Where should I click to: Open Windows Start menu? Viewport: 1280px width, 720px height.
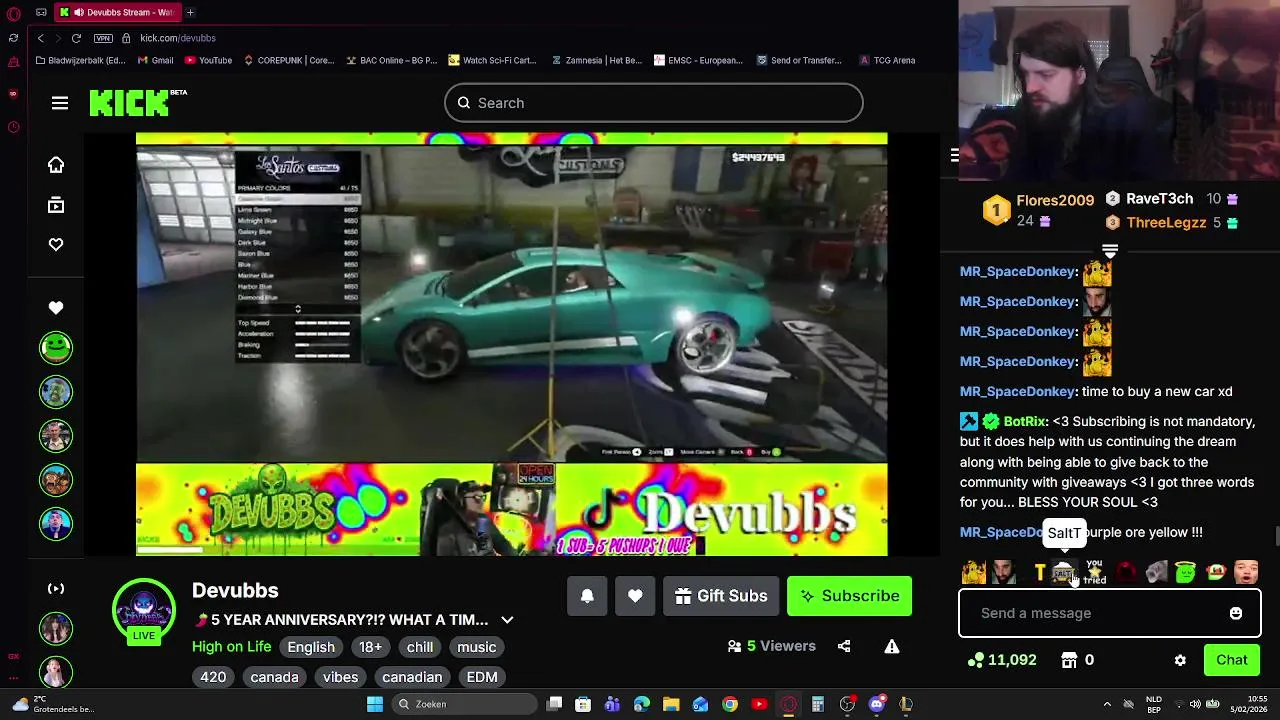pyautogui.click(x=375, y=704)
